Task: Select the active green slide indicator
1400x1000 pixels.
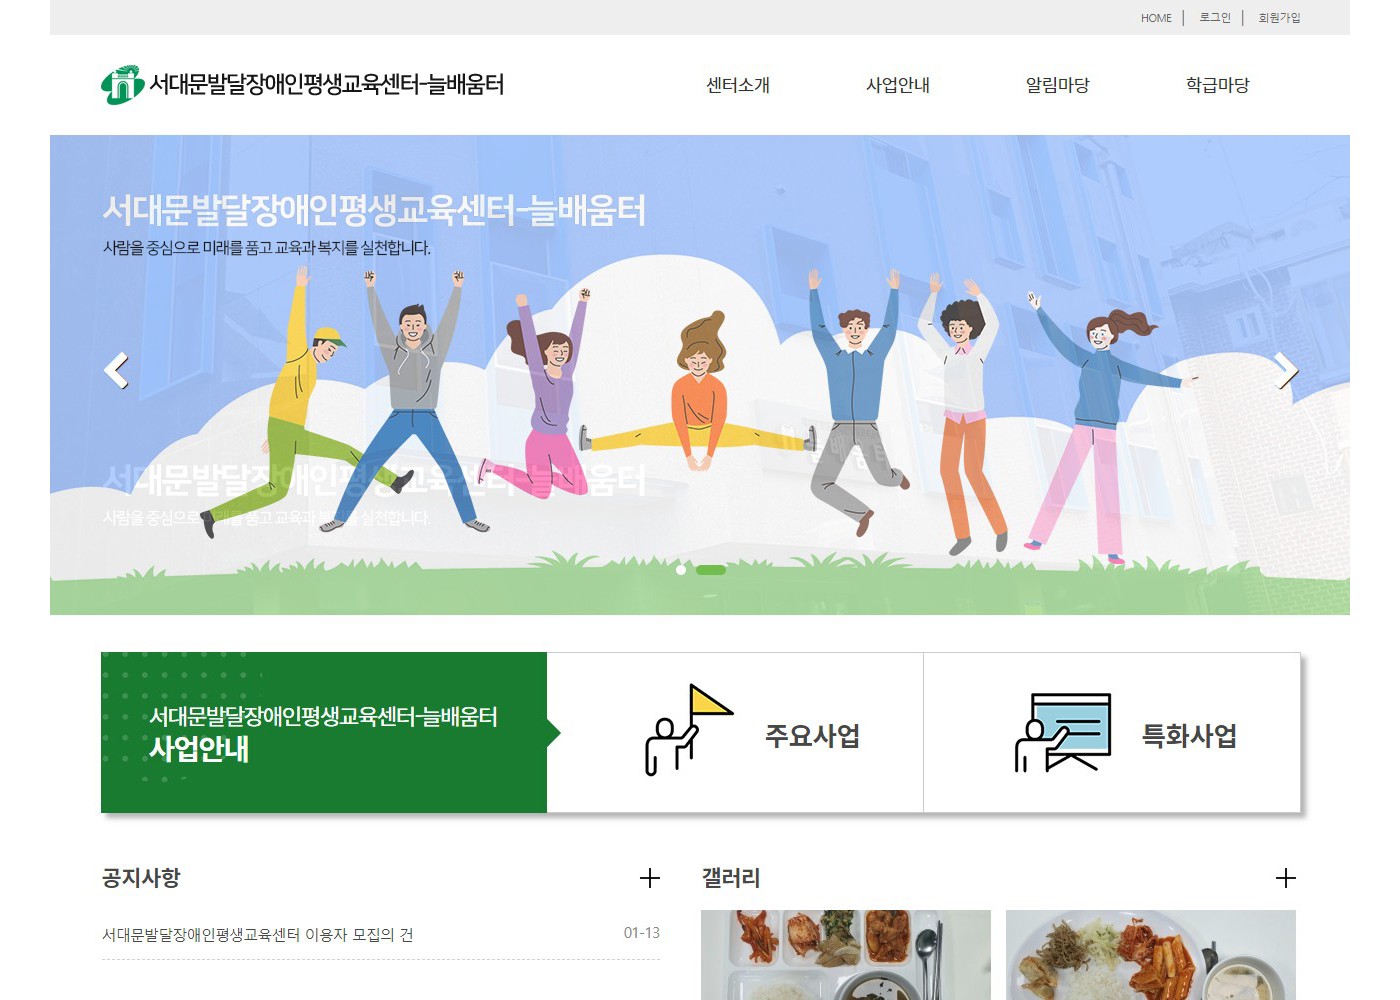Action: (x=711, y=570)
